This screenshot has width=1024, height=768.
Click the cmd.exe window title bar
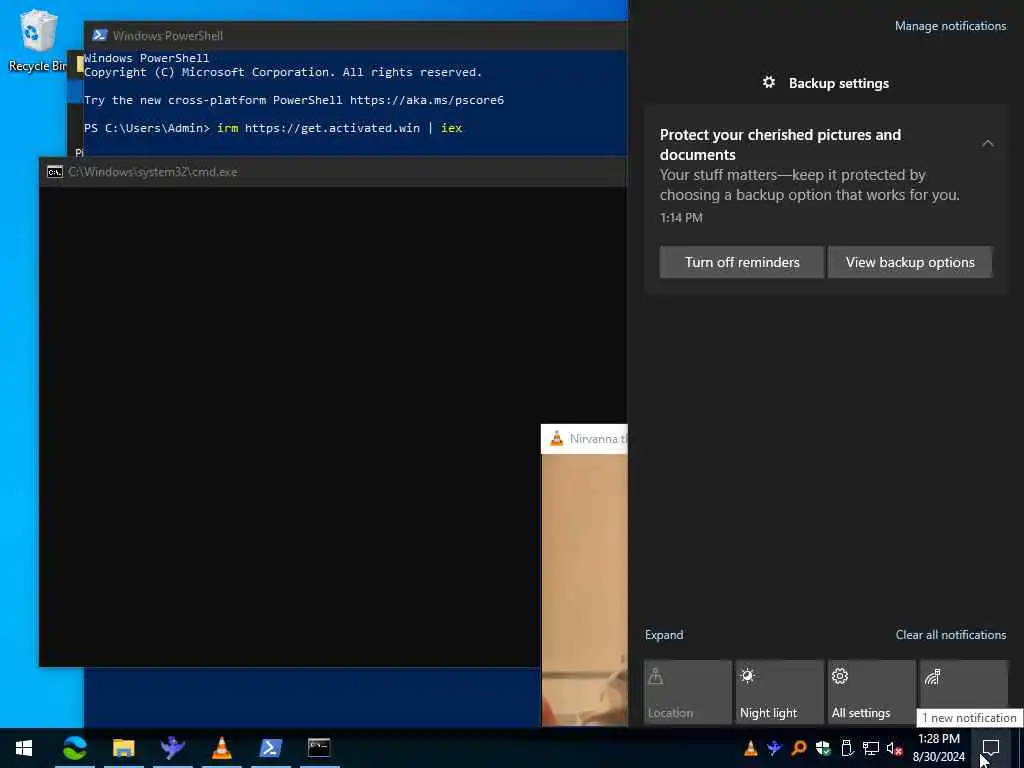click(333, 172)
